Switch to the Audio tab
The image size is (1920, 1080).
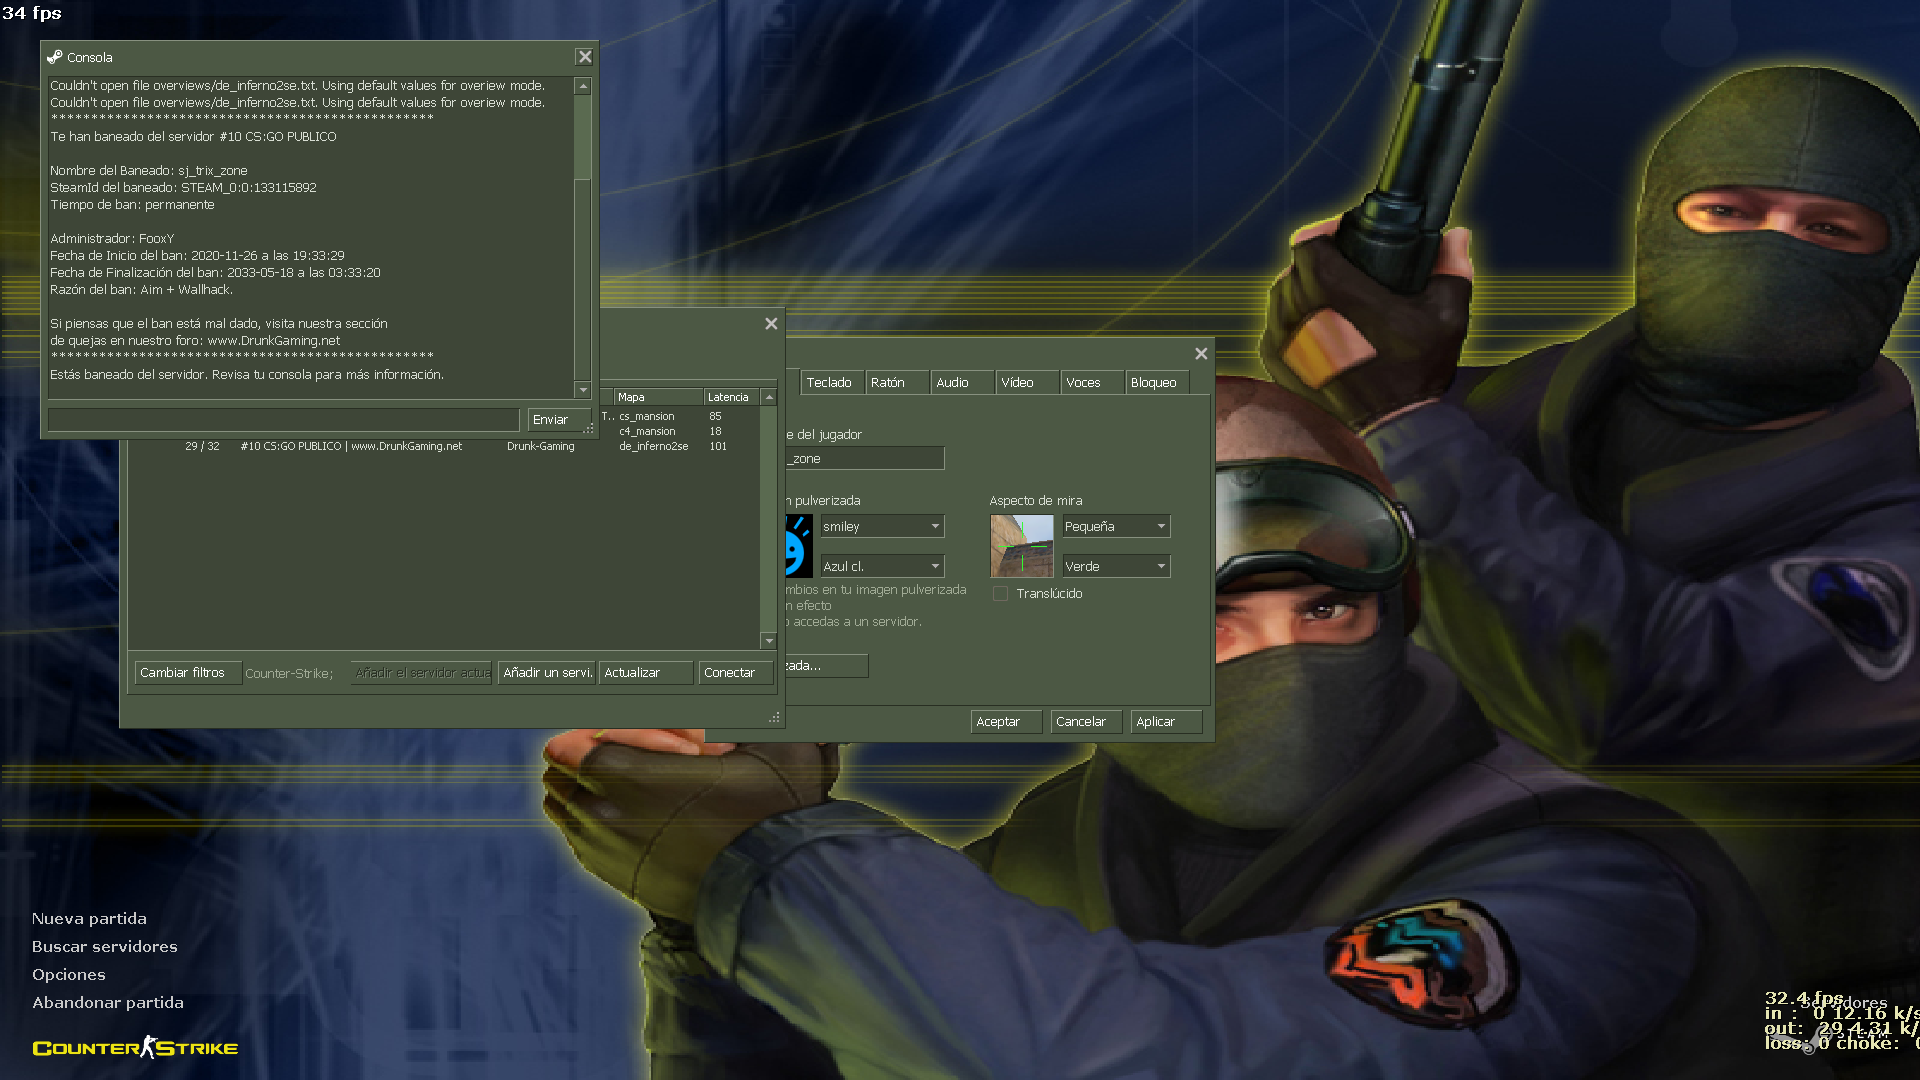pos(962,383)
